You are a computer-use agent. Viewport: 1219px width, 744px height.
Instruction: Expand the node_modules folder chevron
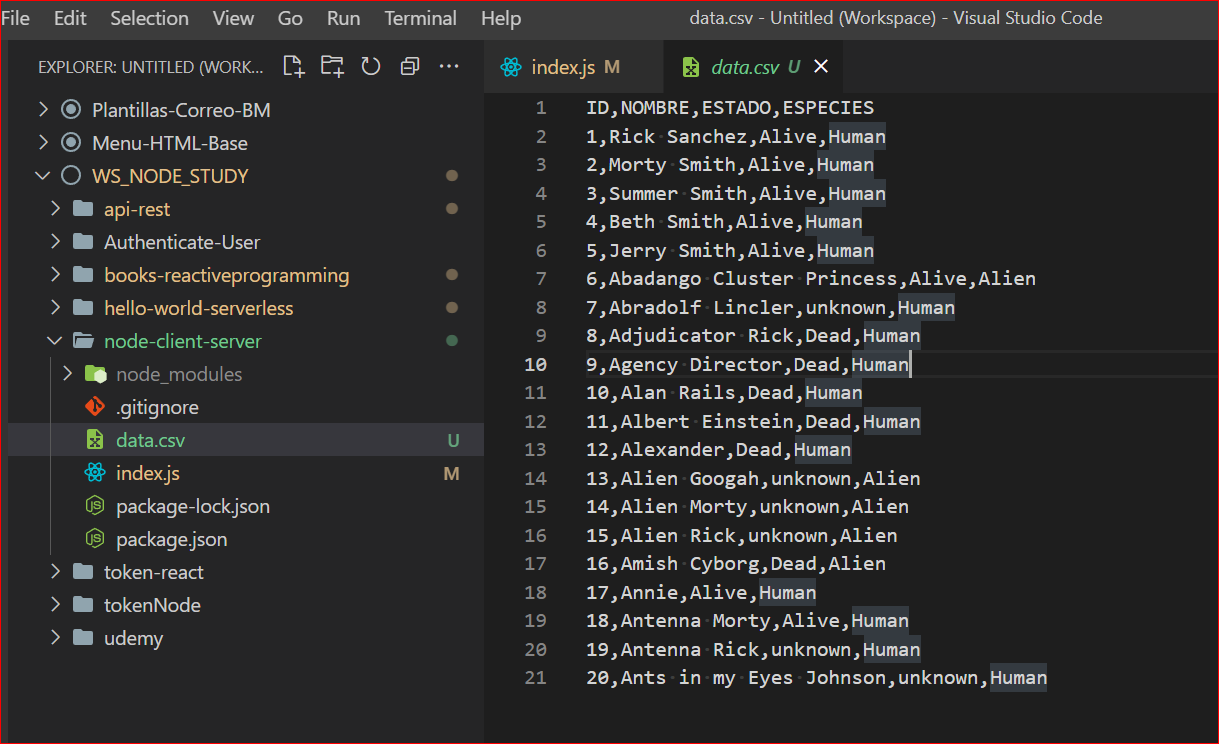pos(67,374)
